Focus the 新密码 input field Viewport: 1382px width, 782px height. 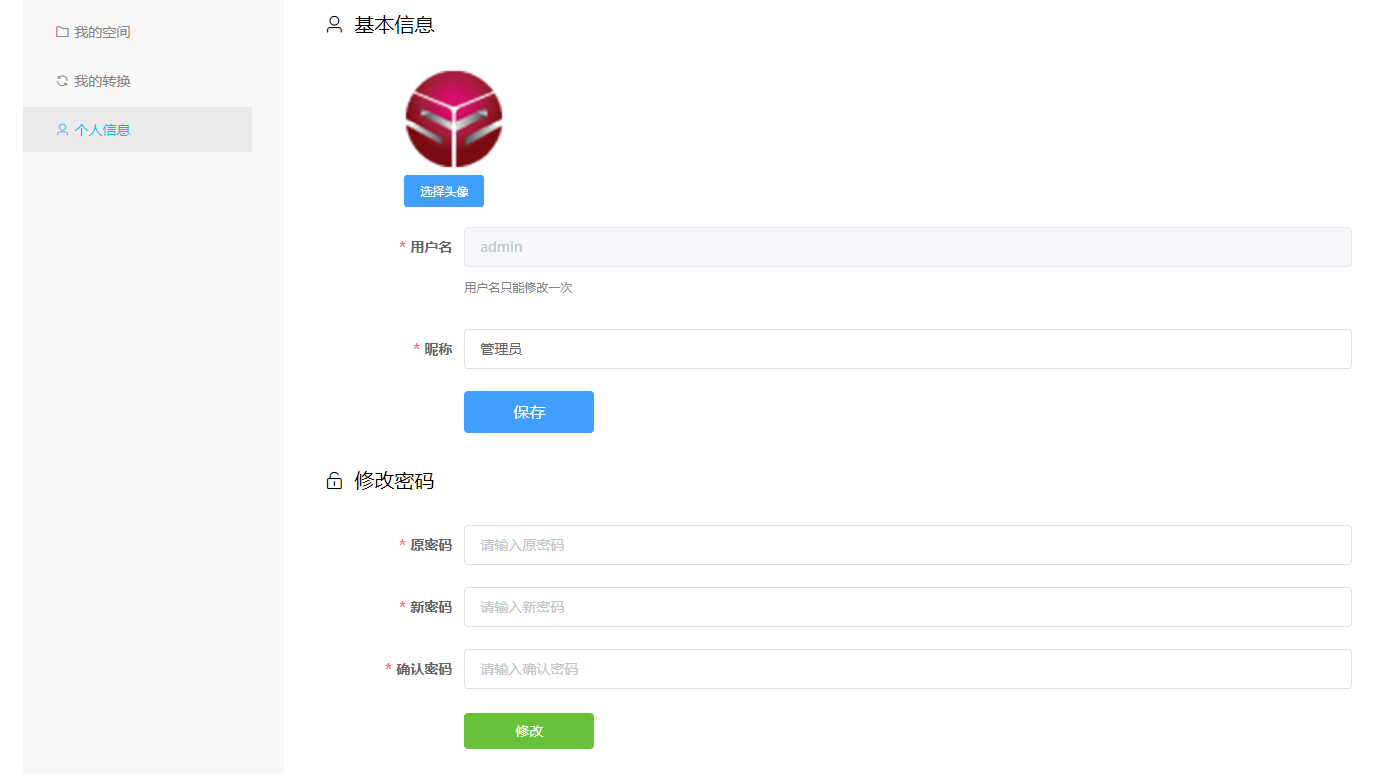[908, 607]
